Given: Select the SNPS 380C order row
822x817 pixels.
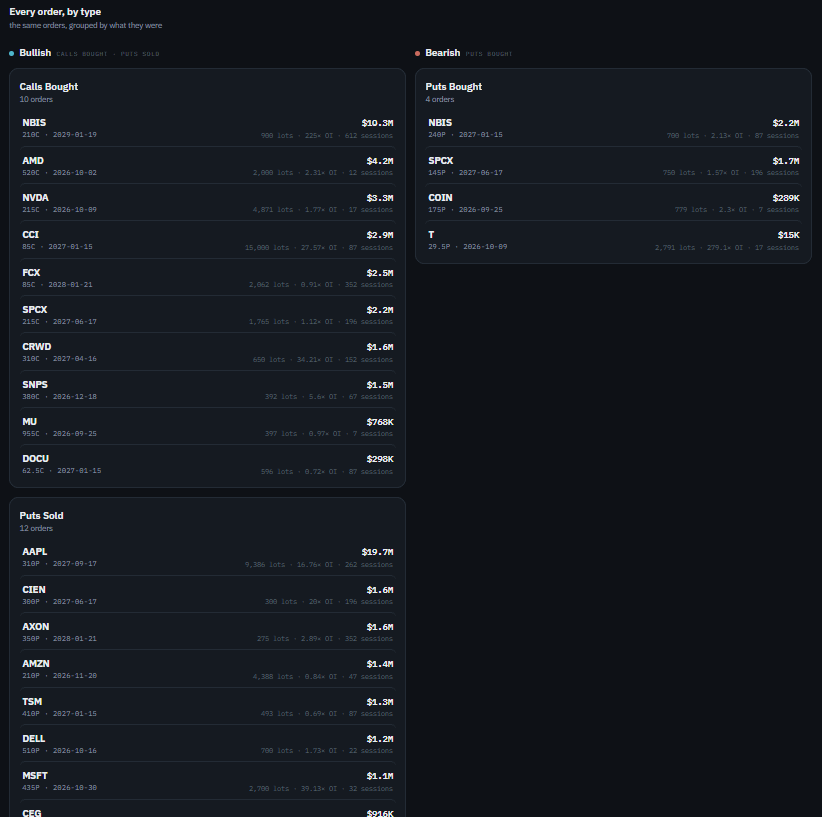Looking at the screenshot, I should point(208,390).
